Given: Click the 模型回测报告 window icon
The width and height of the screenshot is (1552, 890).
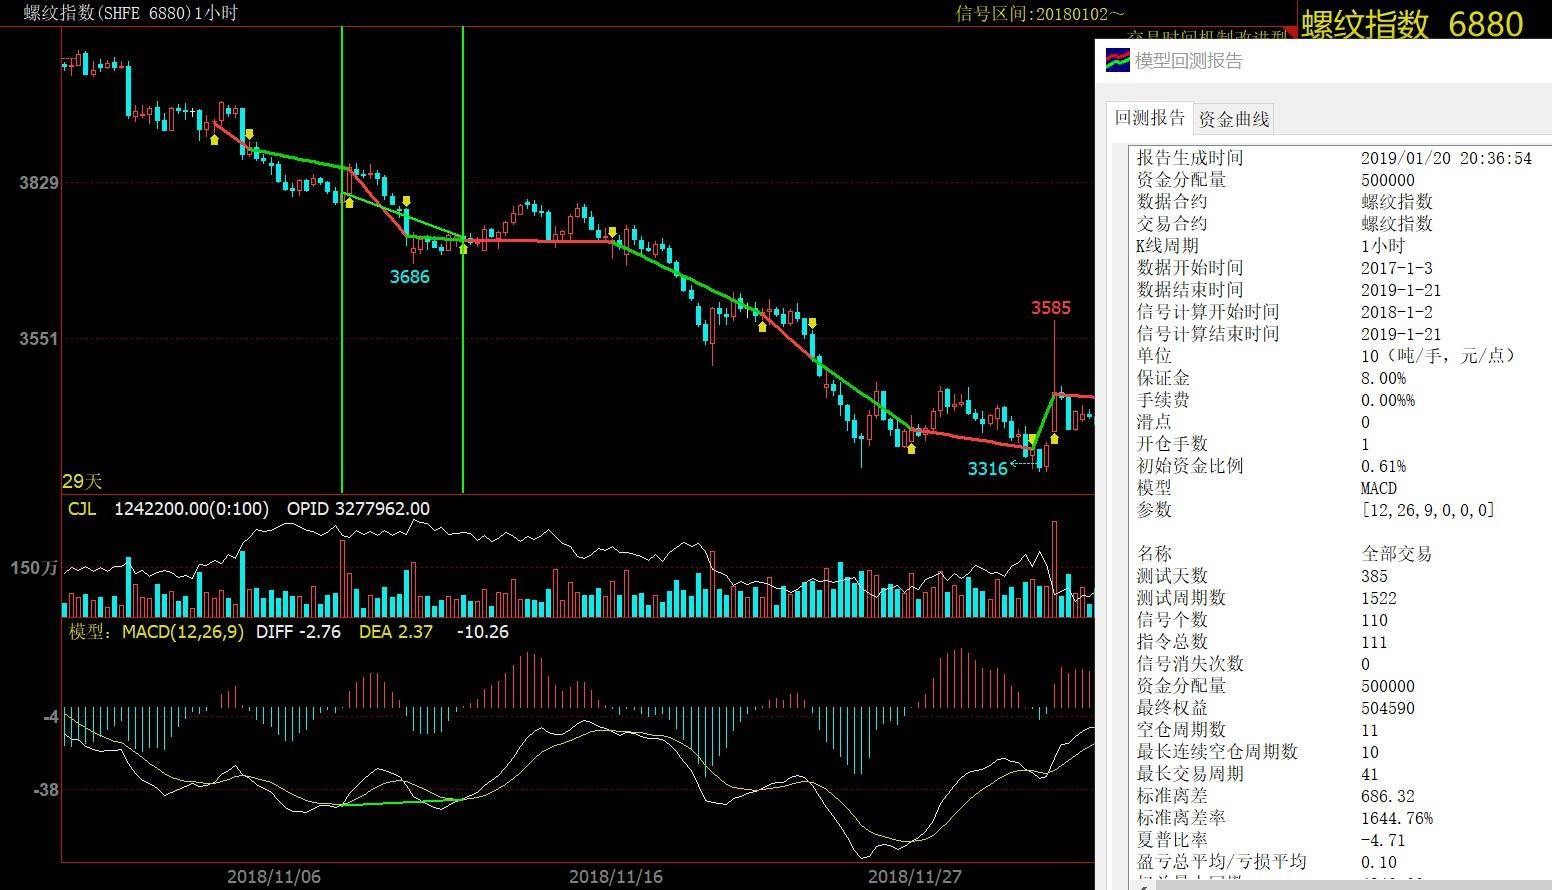Looking at the screenshot, I should pos(1117,60).
